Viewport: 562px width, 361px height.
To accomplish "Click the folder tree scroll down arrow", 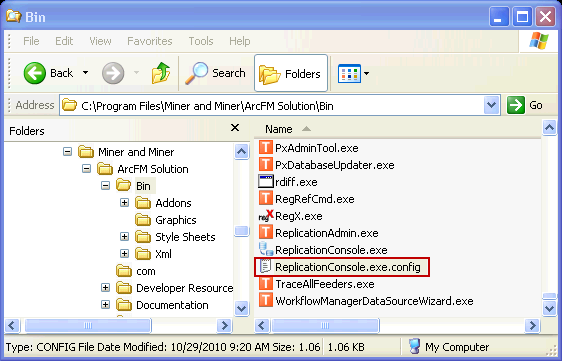I will click(x=242, y=308).
